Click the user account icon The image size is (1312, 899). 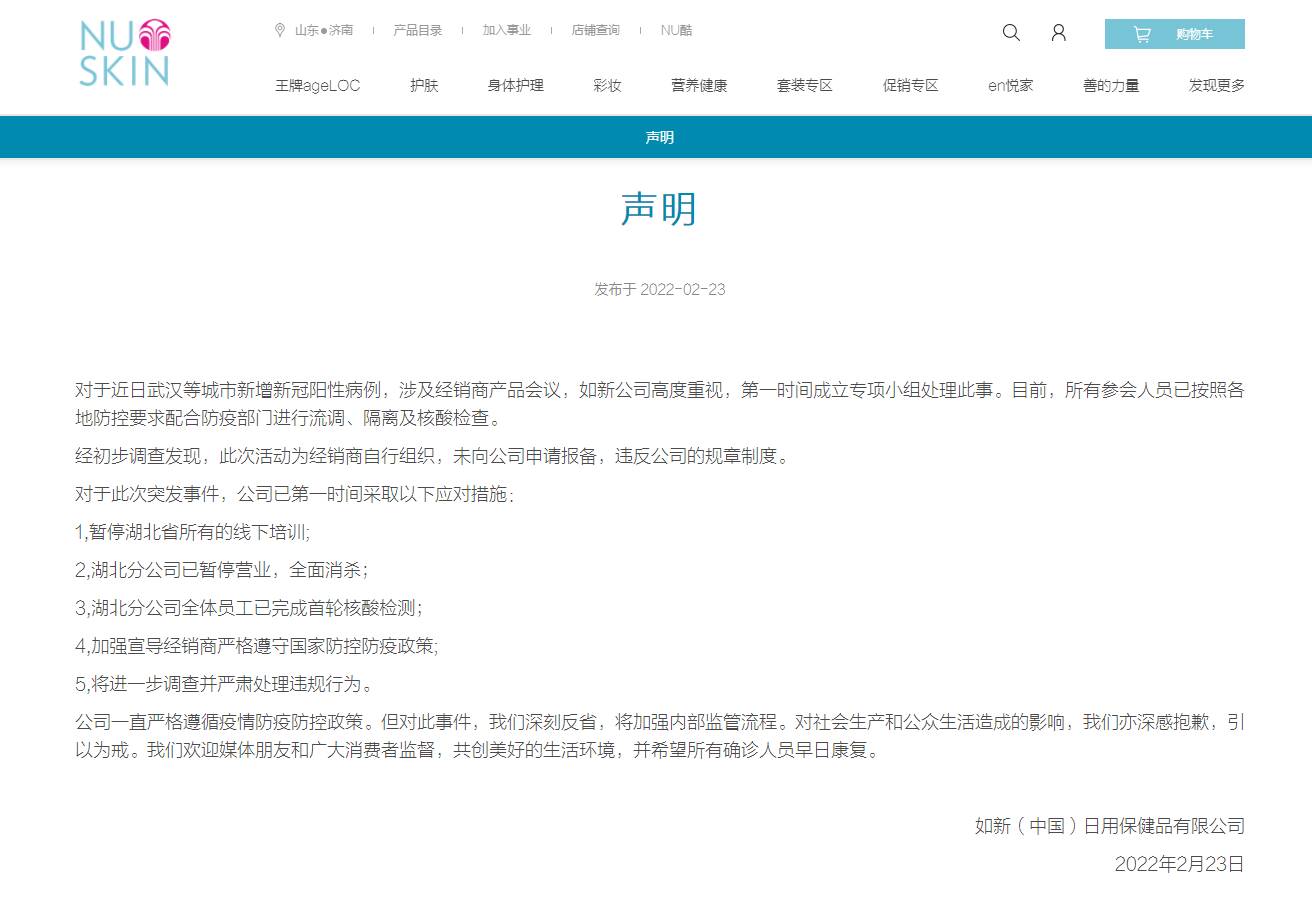point(1058,33)
